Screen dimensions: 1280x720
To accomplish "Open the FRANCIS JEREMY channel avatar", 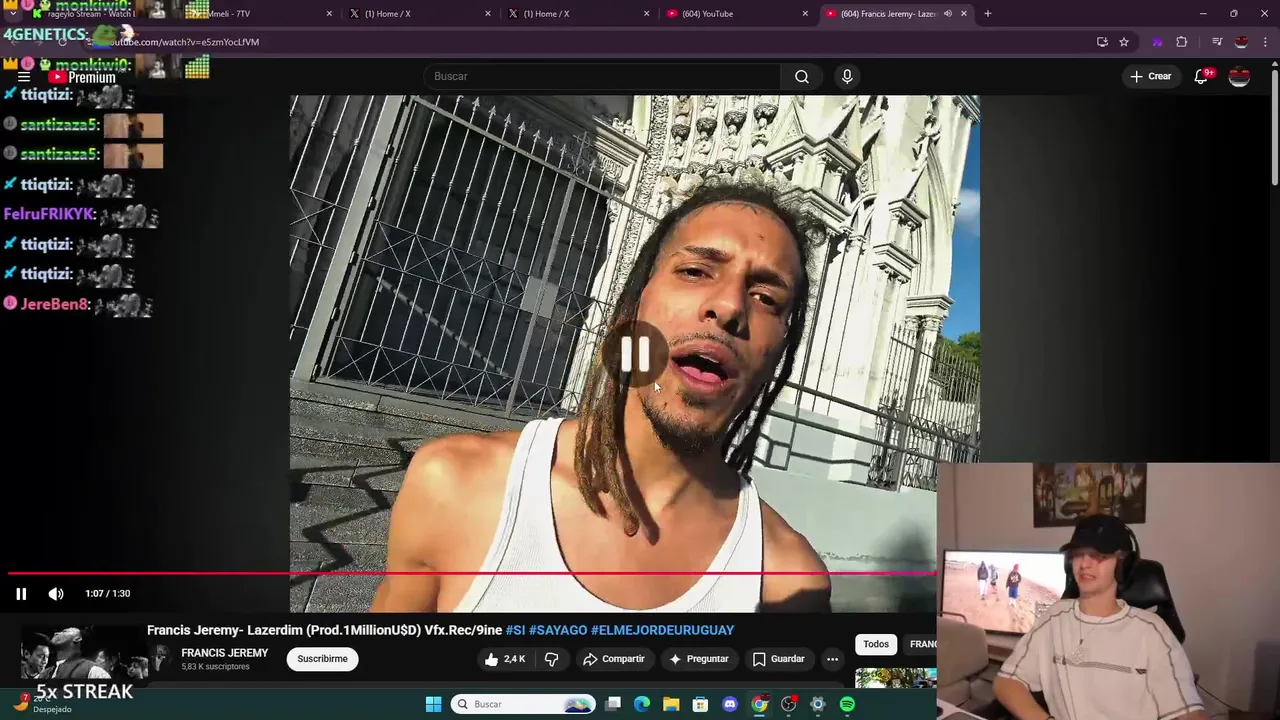I will click(160, 658).
